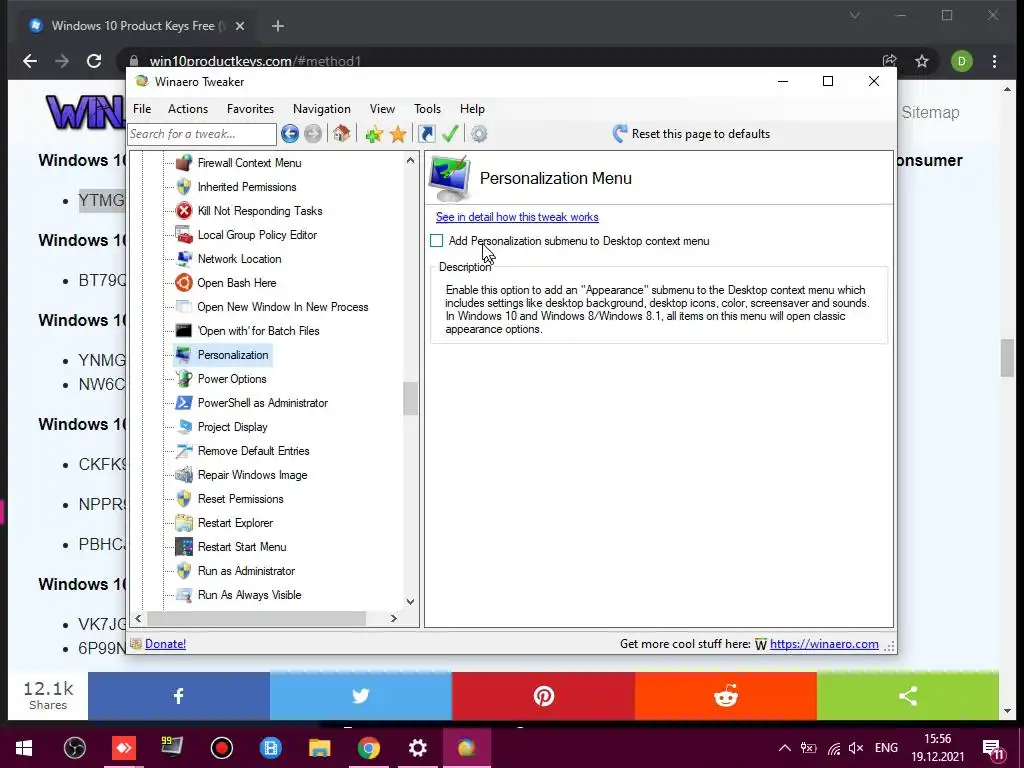Open See in detail how this tweak works link
The width and height of the screenshot is (1024, 768).
pos(517,217)
